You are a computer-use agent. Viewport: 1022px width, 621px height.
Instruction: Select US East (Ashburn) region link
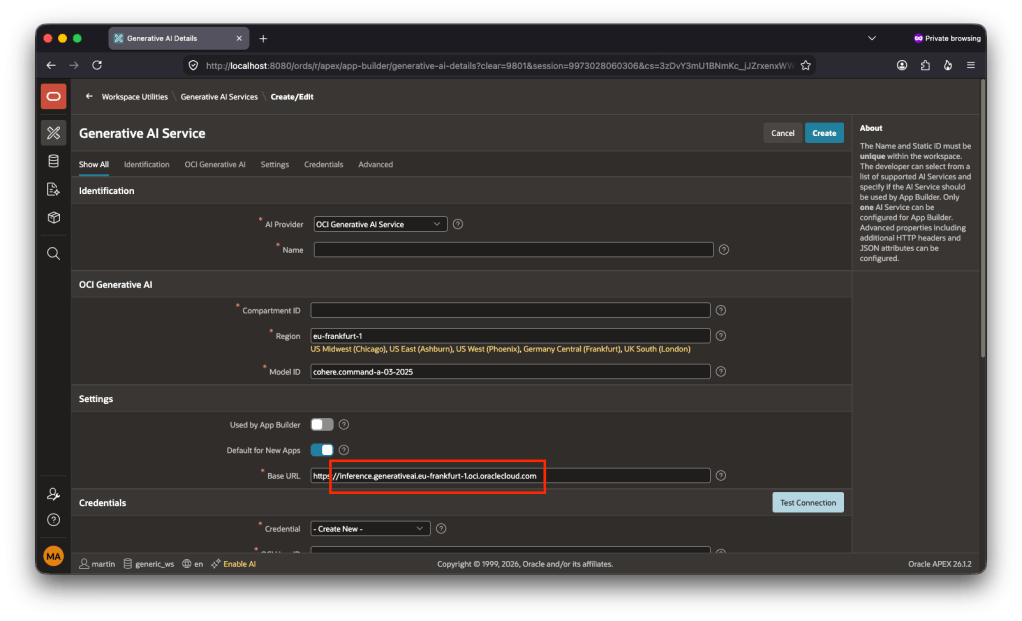(x=421, y=349)
